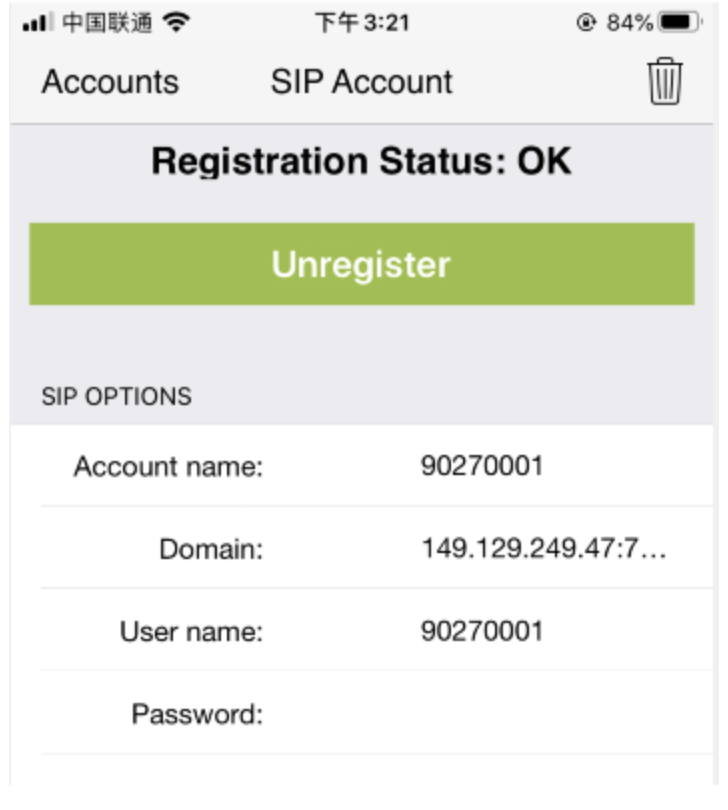
Task: Tap the Registration Status: OK text
Action: point(362,161)
